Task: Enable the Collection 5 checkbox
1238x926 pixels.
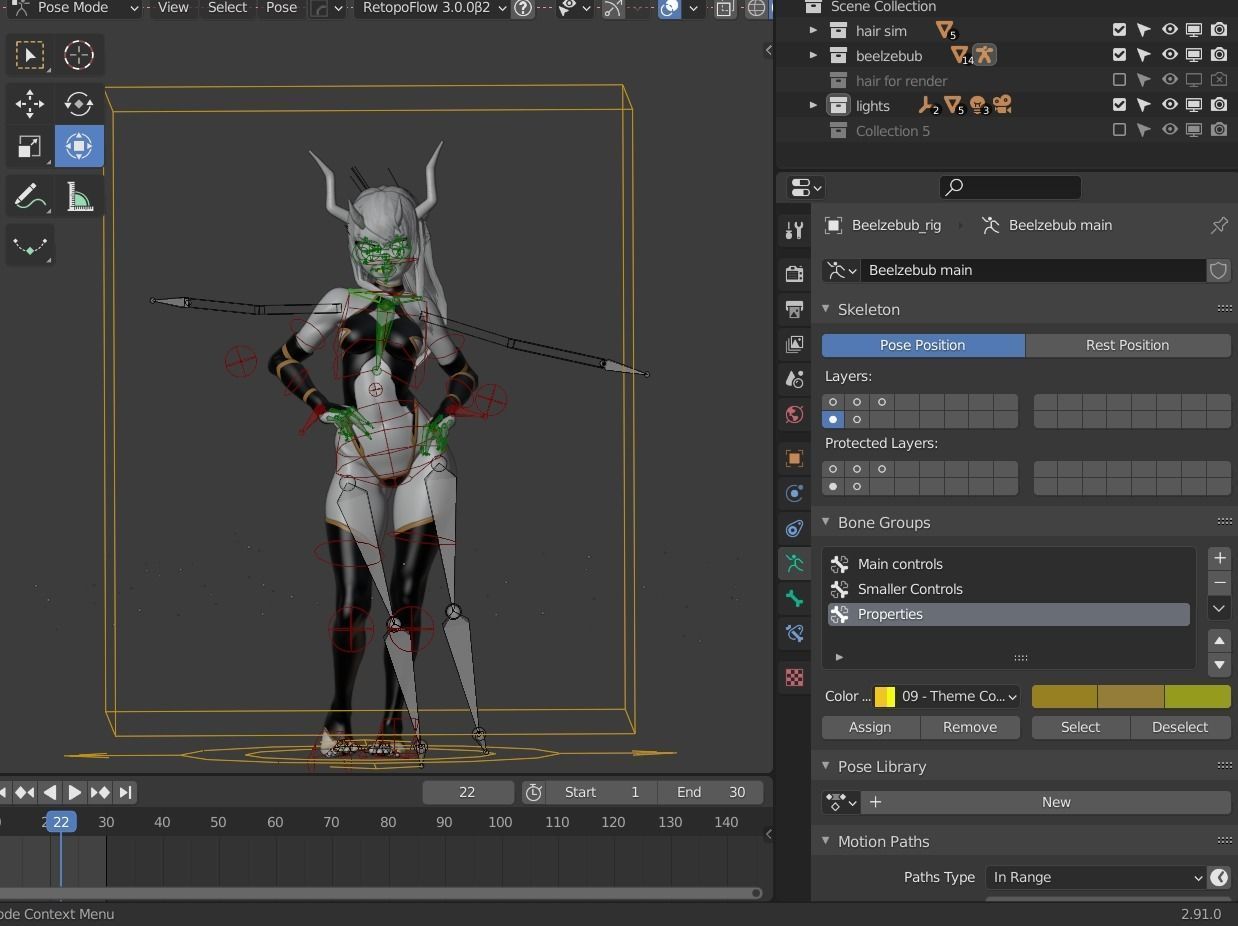Action: coord(1119,130)
